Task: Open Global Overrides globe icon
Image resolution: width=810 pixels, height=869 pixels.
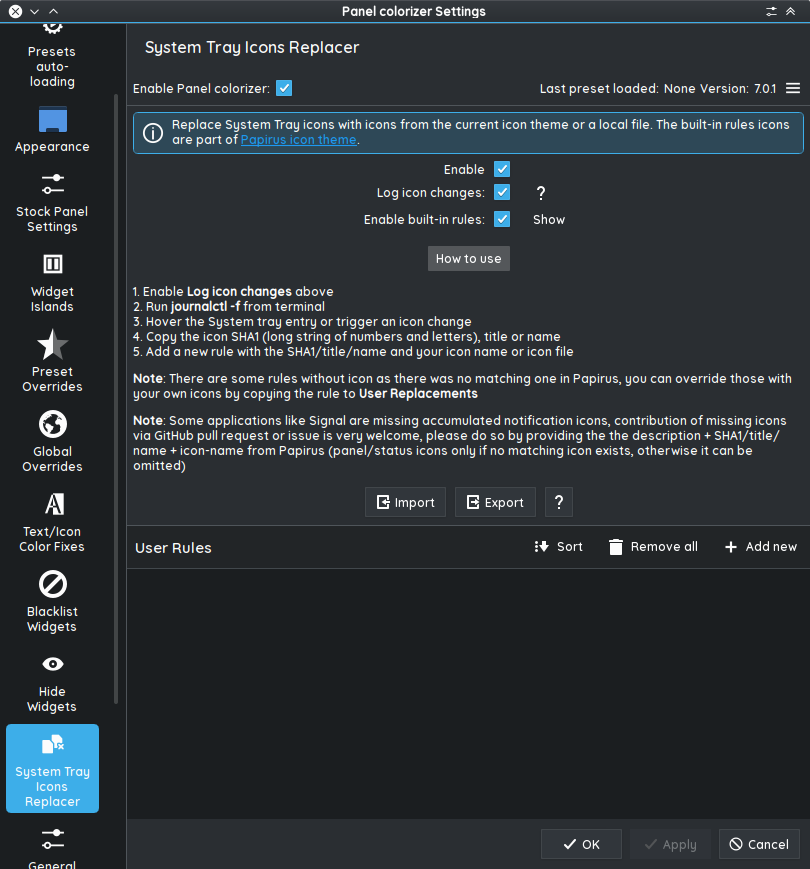Action: pos(52,424)
